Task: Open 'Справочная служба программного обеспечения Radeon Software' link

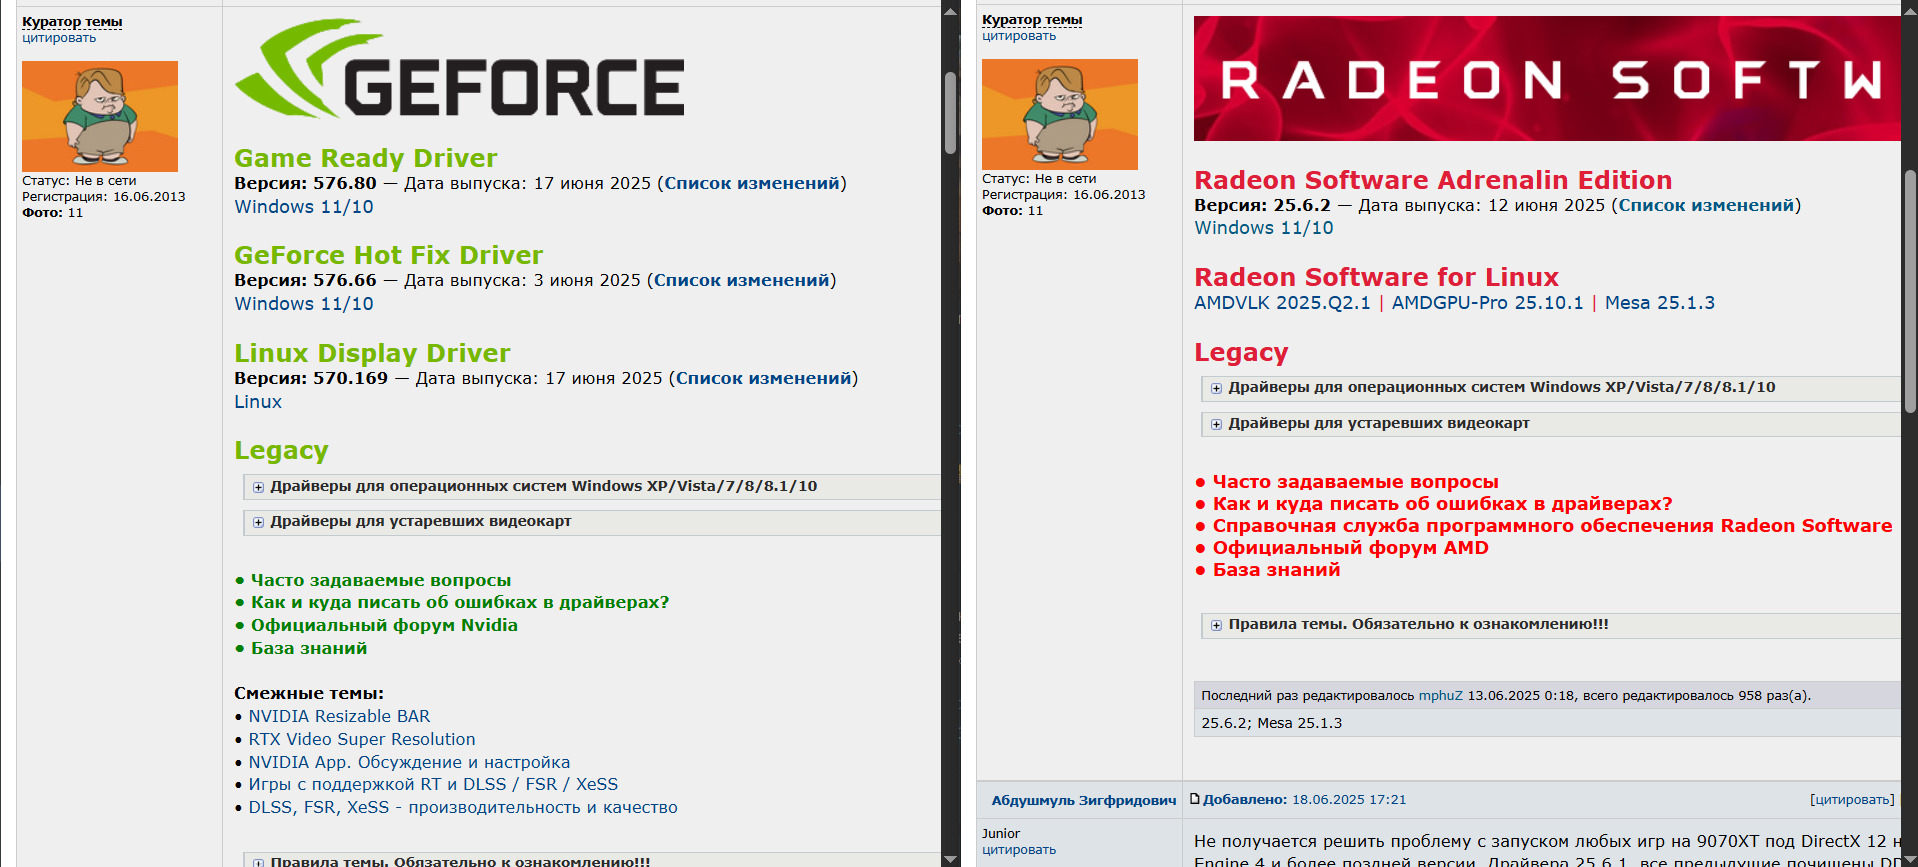Action: tap(1553, 526)
